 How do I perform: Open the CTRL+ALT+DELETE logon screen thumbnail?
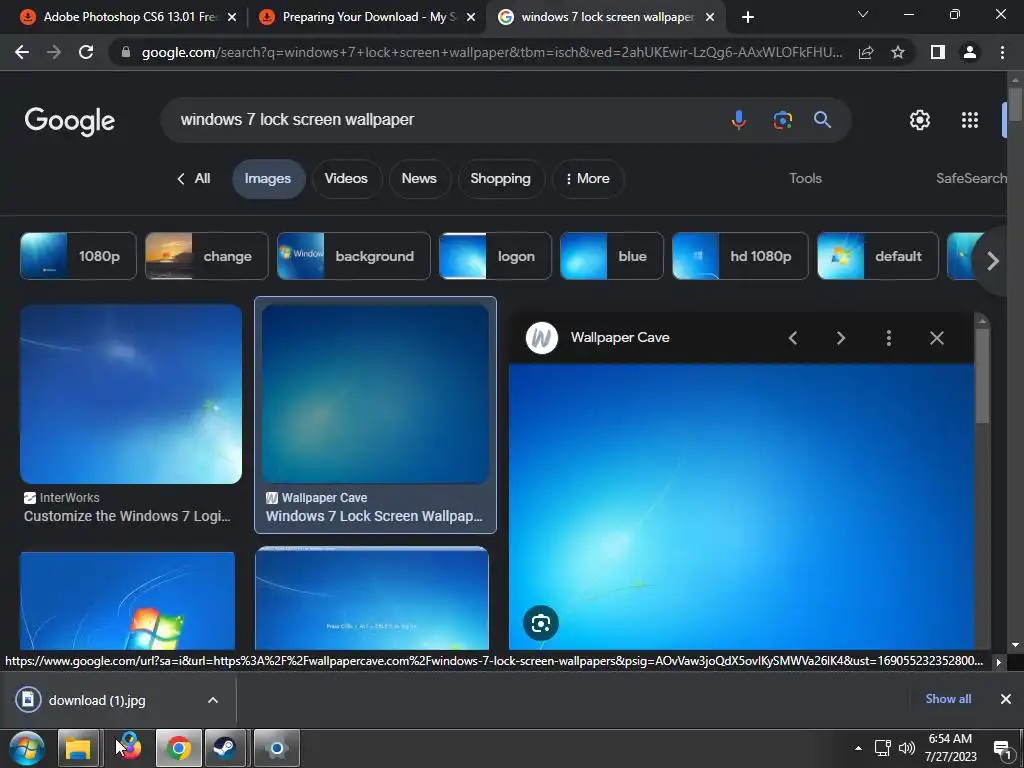click(x=372, y=600)
